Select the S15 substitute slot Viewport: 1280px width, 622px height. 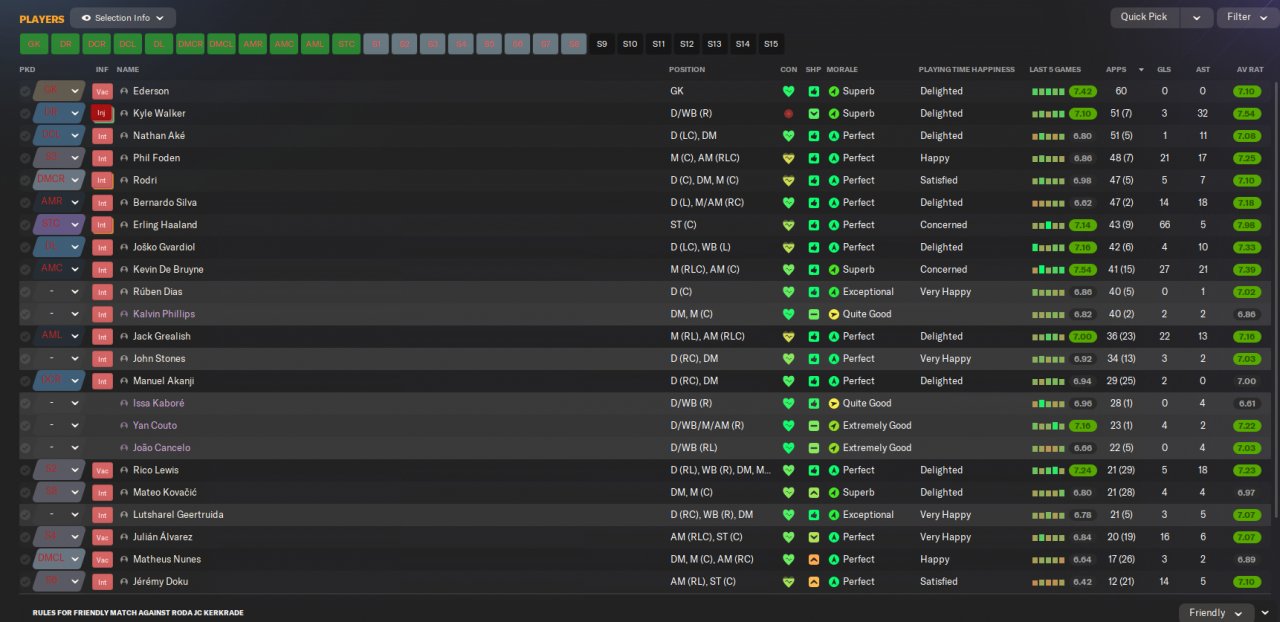[770, 44]
